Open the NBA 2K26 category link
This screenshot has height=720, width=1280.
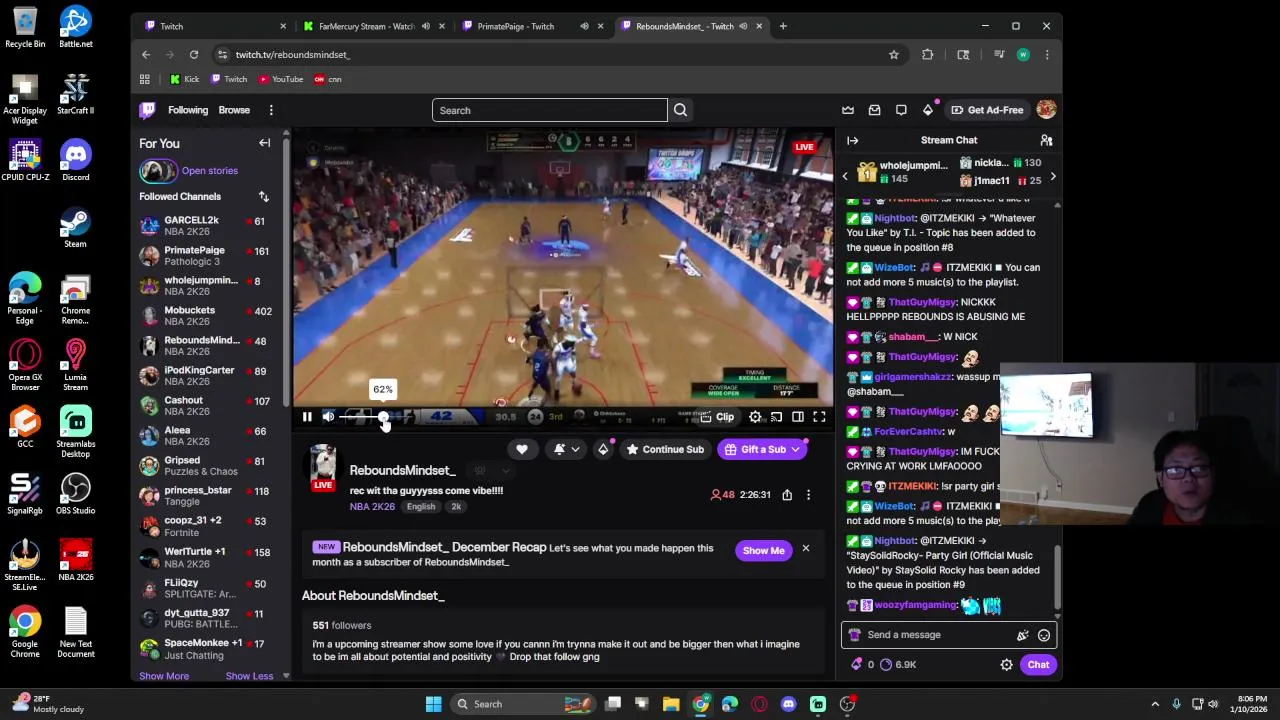(372, 507)
